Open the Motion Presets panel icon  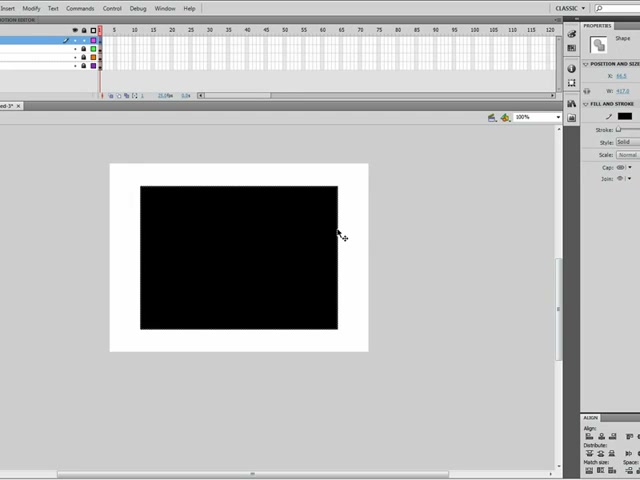[571, 118]
